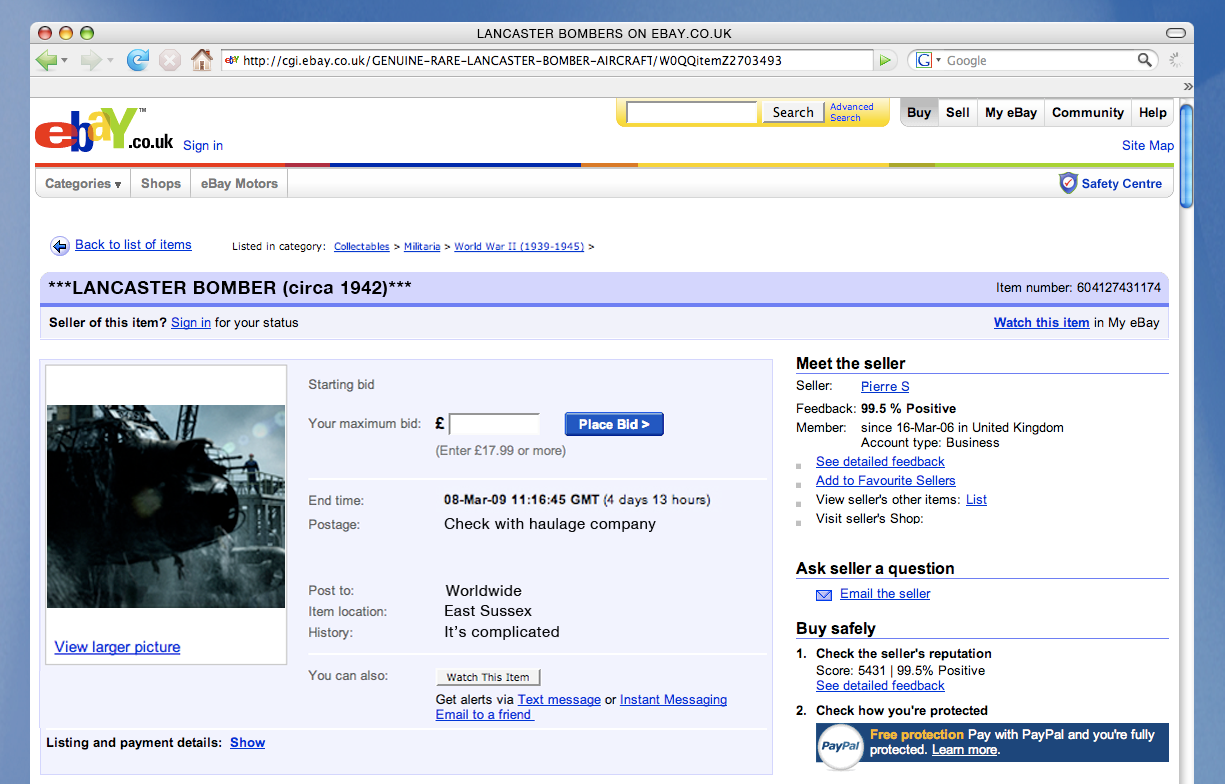Go to the Home page icon

[202, 60]
